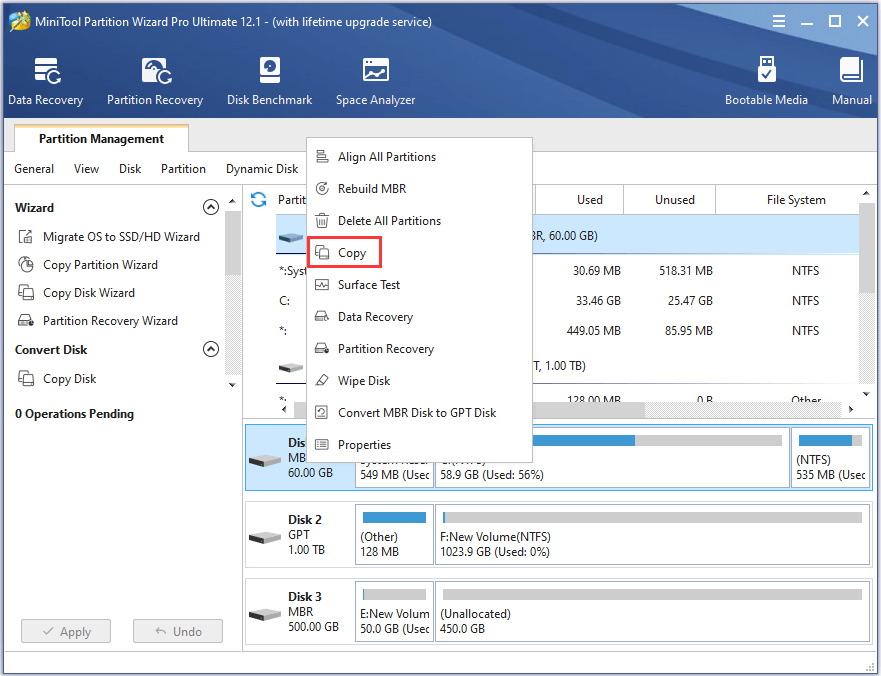
Task: Select the F:New Volume partition on Disk 2
Action: [x=652, y=534]
